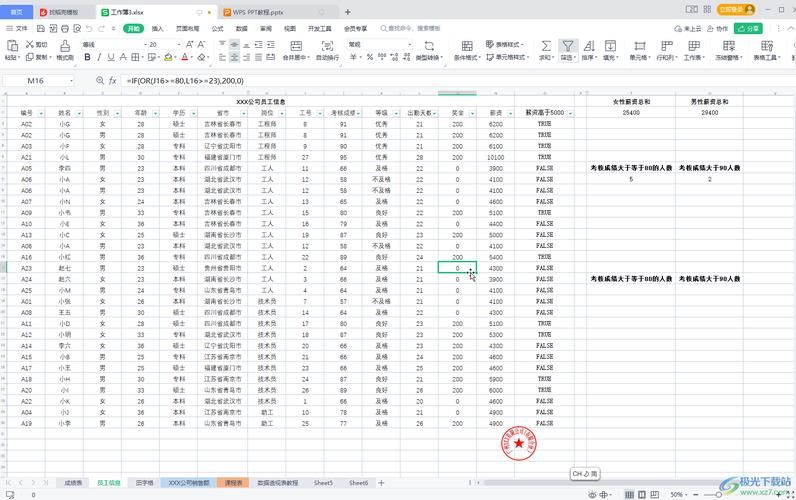Open filter dropdown of 年龄 column
The image size is (796, 500).
pyautogui.click(x=155, y=113)
